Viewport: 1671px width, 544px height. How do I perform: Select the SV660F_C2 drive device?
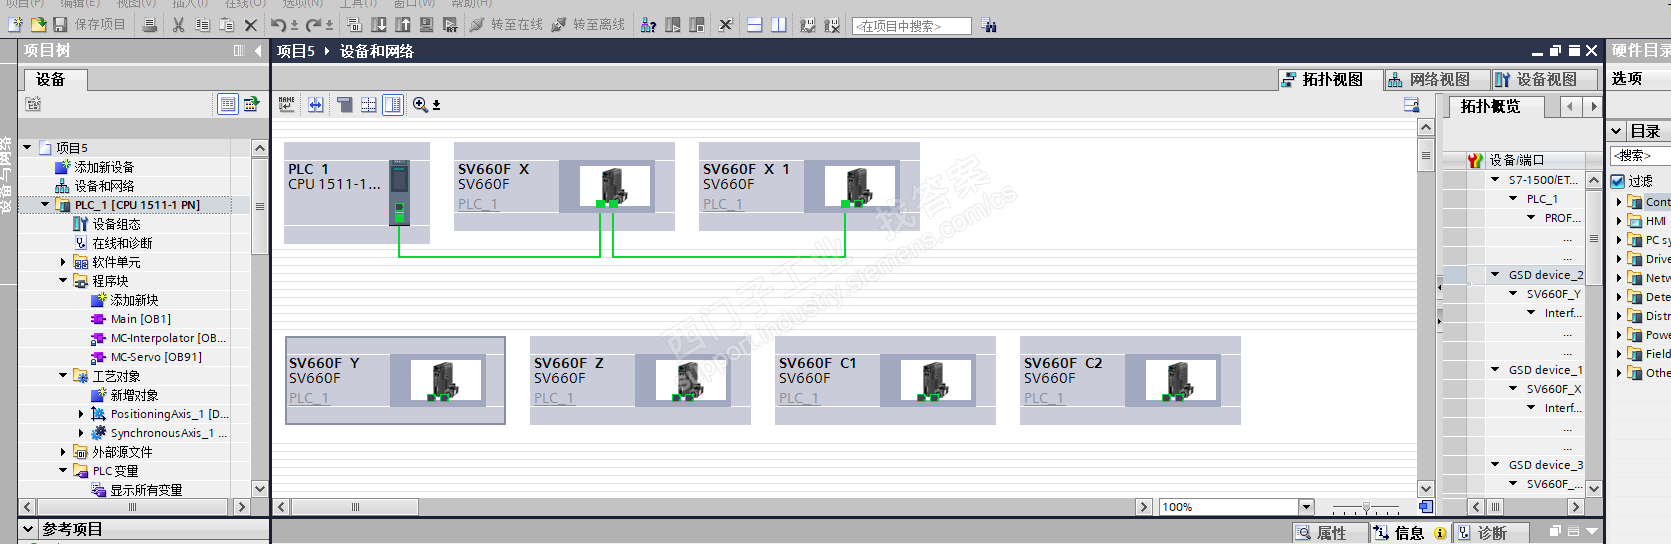pyautogui.click(x=1130, y=380)
